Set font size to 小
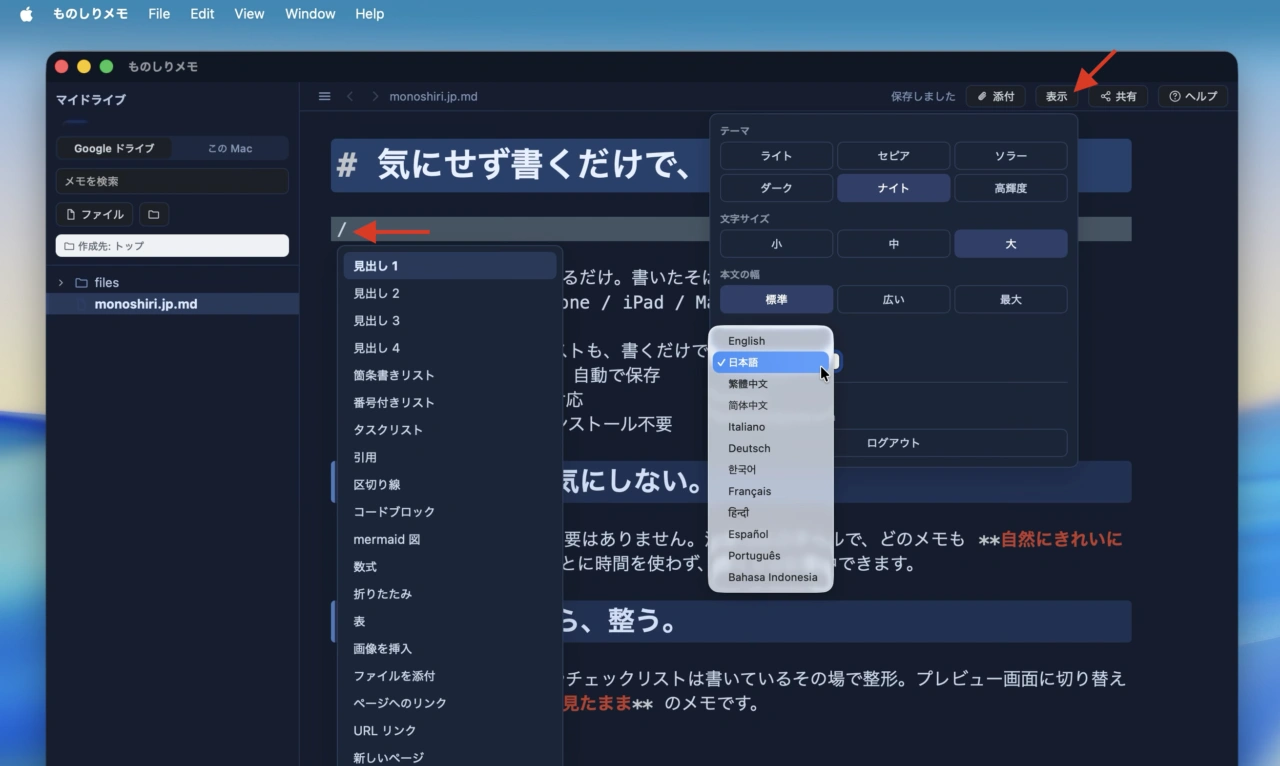This screenshot has height=766, width=1280. 776,244
